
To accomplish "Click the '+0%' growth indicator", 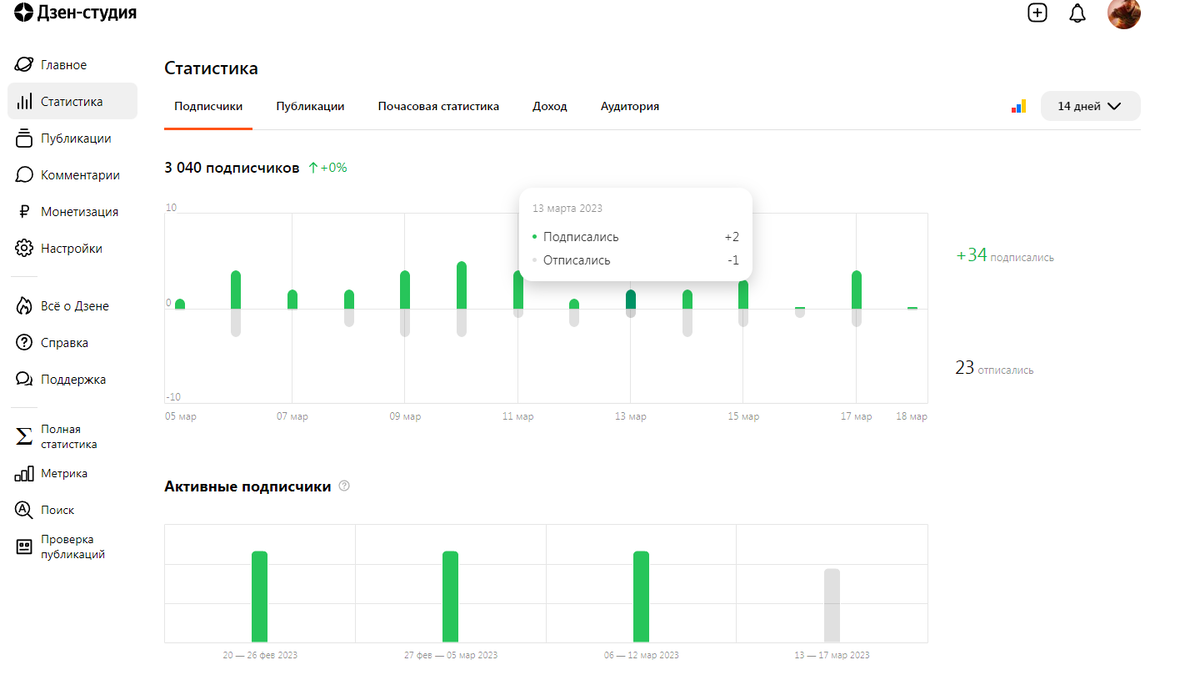I will point(328,168).
